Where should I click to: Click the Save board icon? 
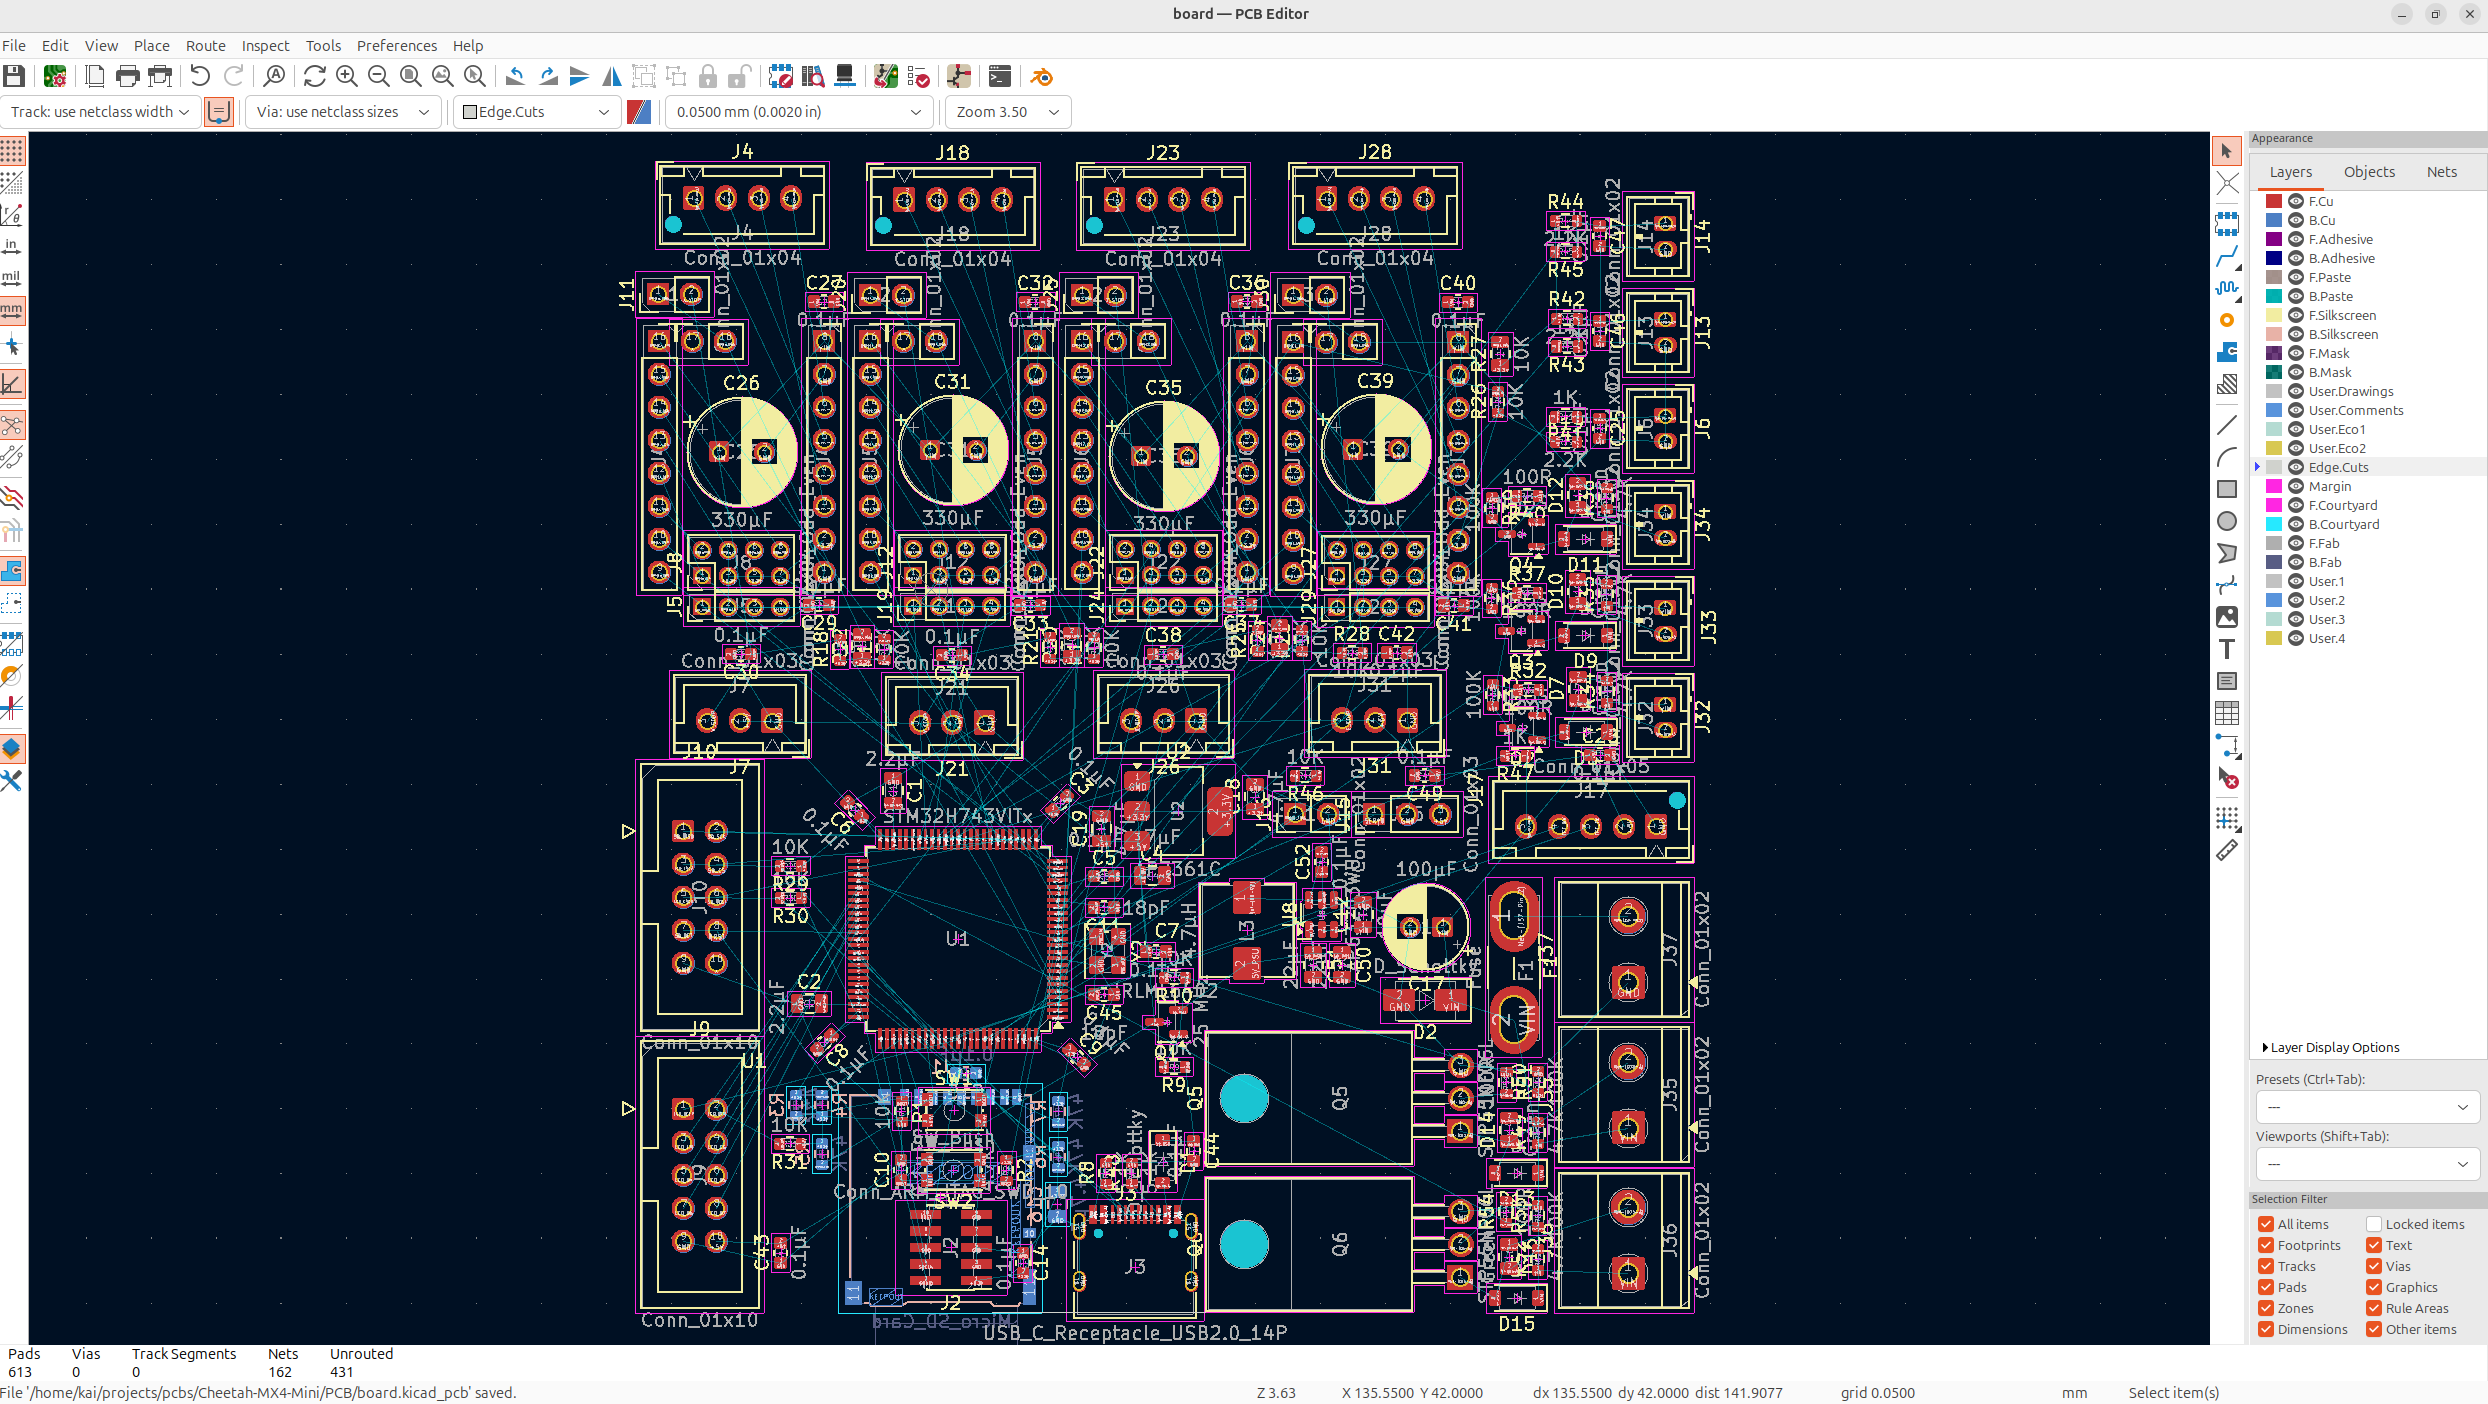pyautogui.click(x=14, y=77)
